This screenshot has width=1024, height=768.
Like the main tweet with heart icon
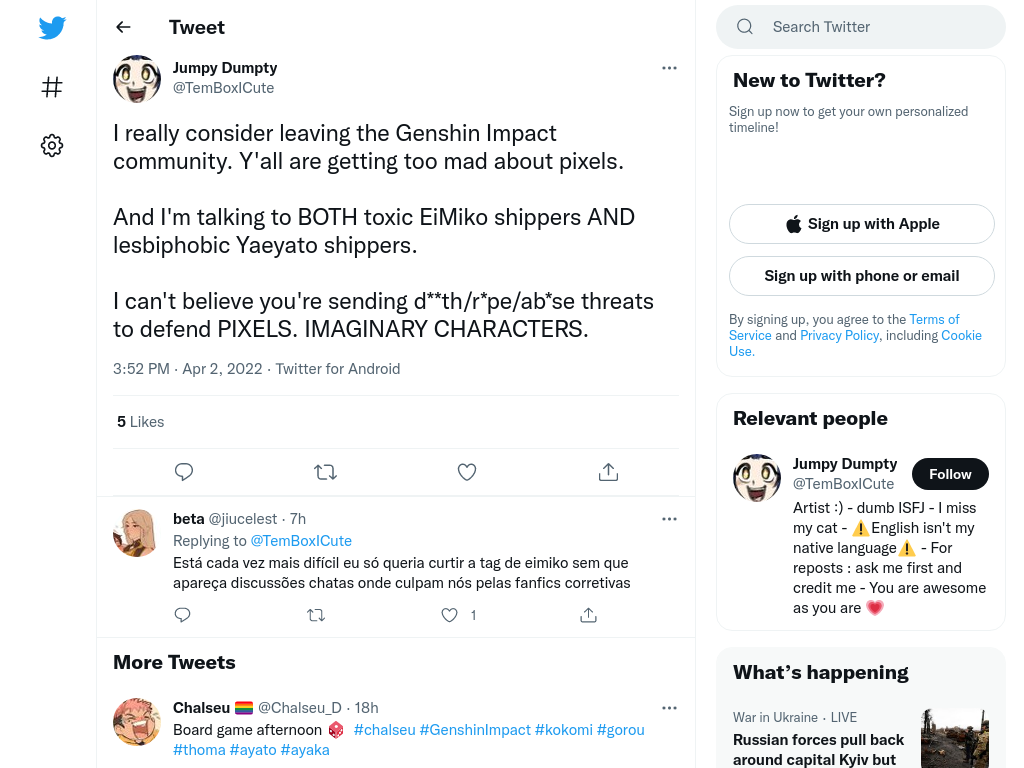[467, 472]
